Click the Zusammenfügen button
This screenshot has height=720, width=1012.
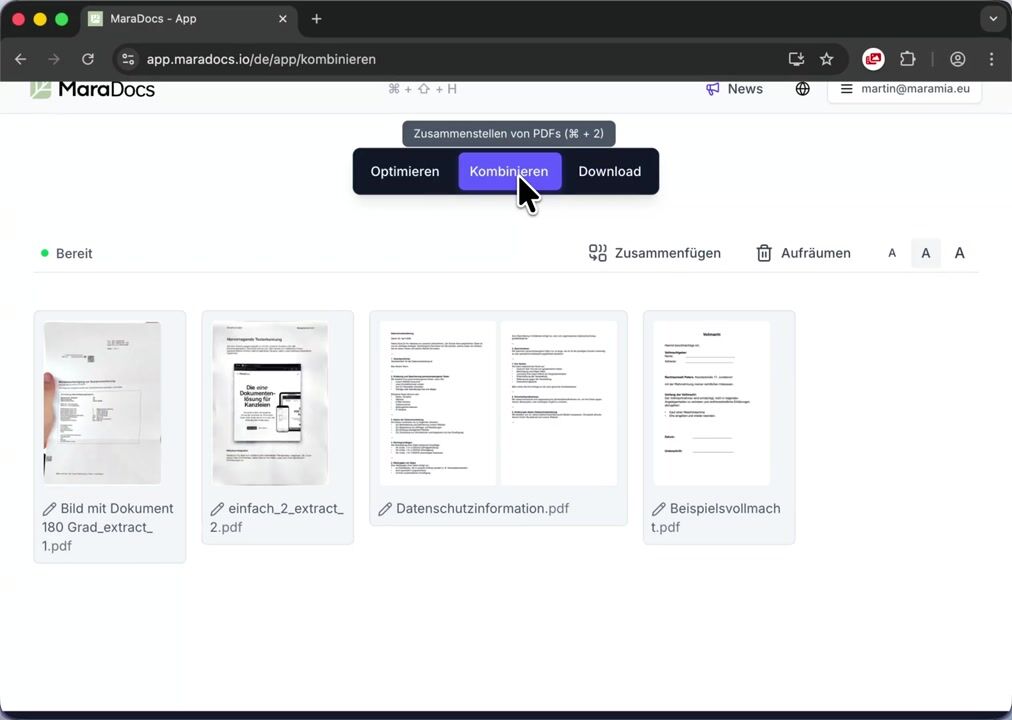pos(655,253)
